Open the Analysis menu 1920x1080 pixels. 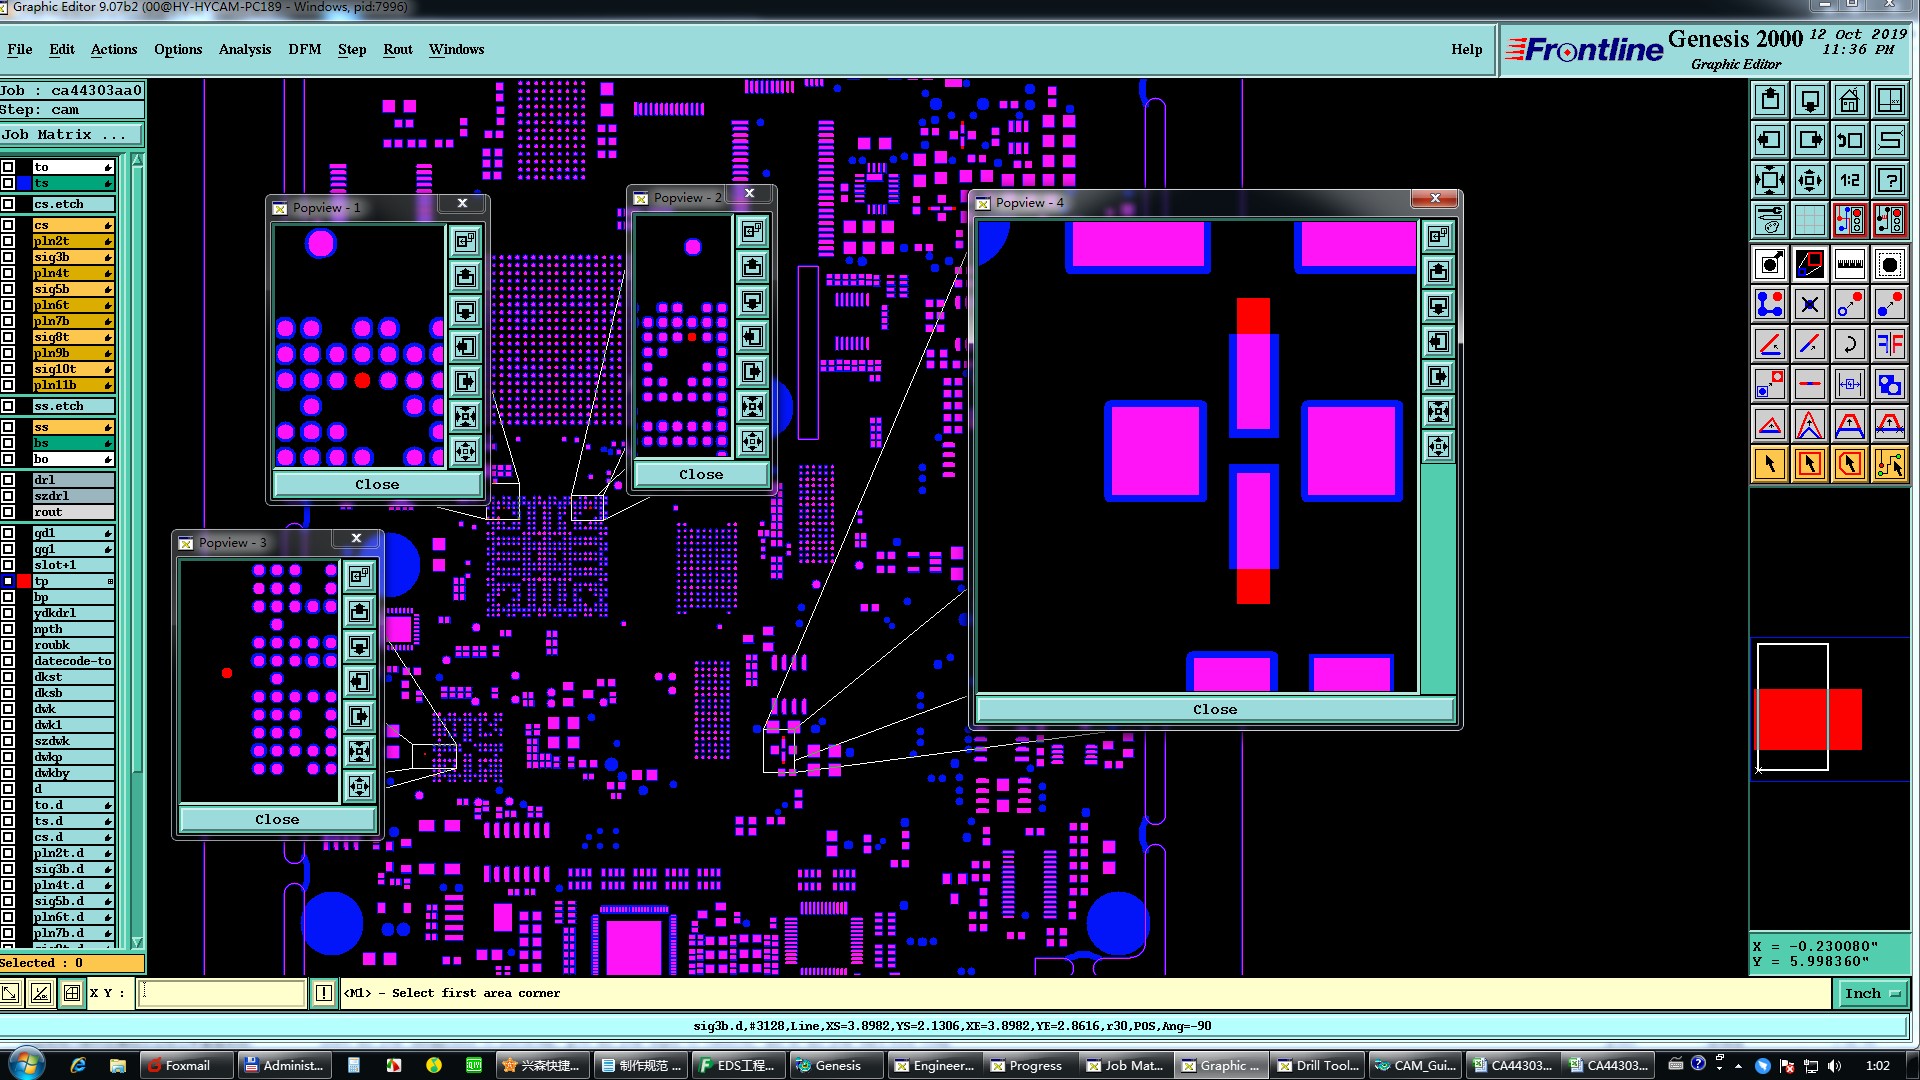click(x=244, y=49)
